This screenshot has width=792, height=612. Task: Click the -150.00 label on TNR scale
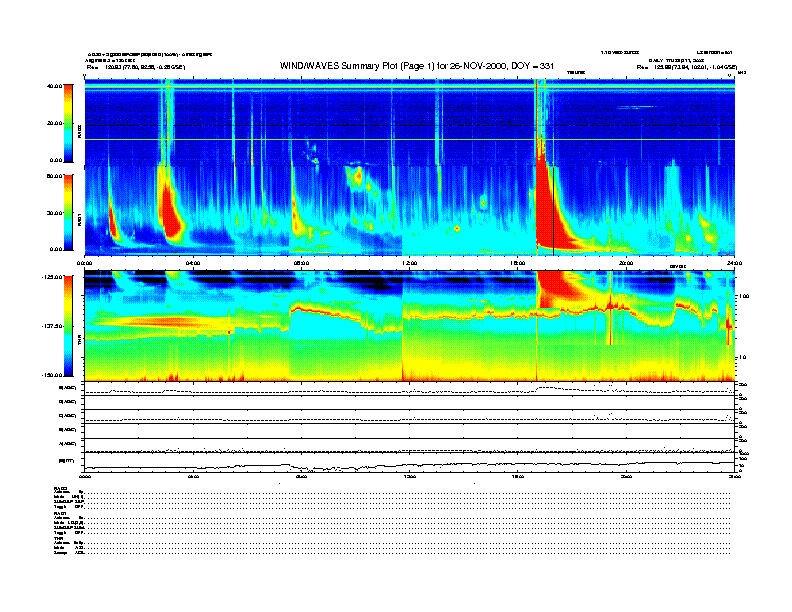[52, 375]
